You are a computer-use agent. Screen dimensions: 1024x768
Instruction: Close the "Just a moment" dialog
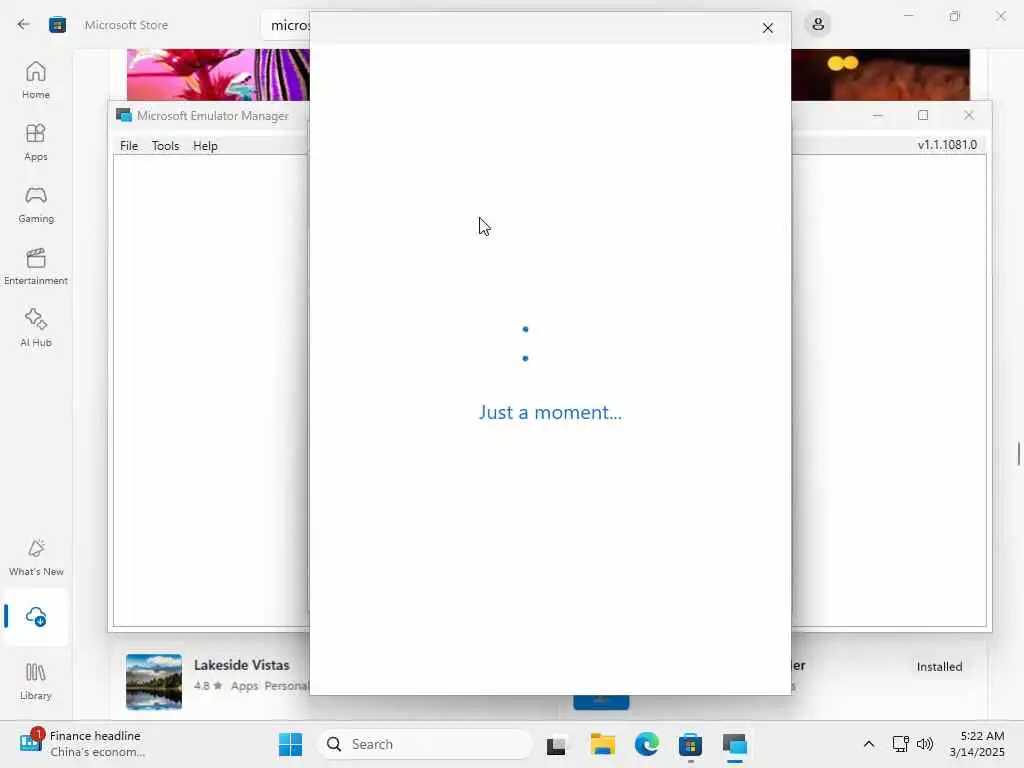(767, 28)
